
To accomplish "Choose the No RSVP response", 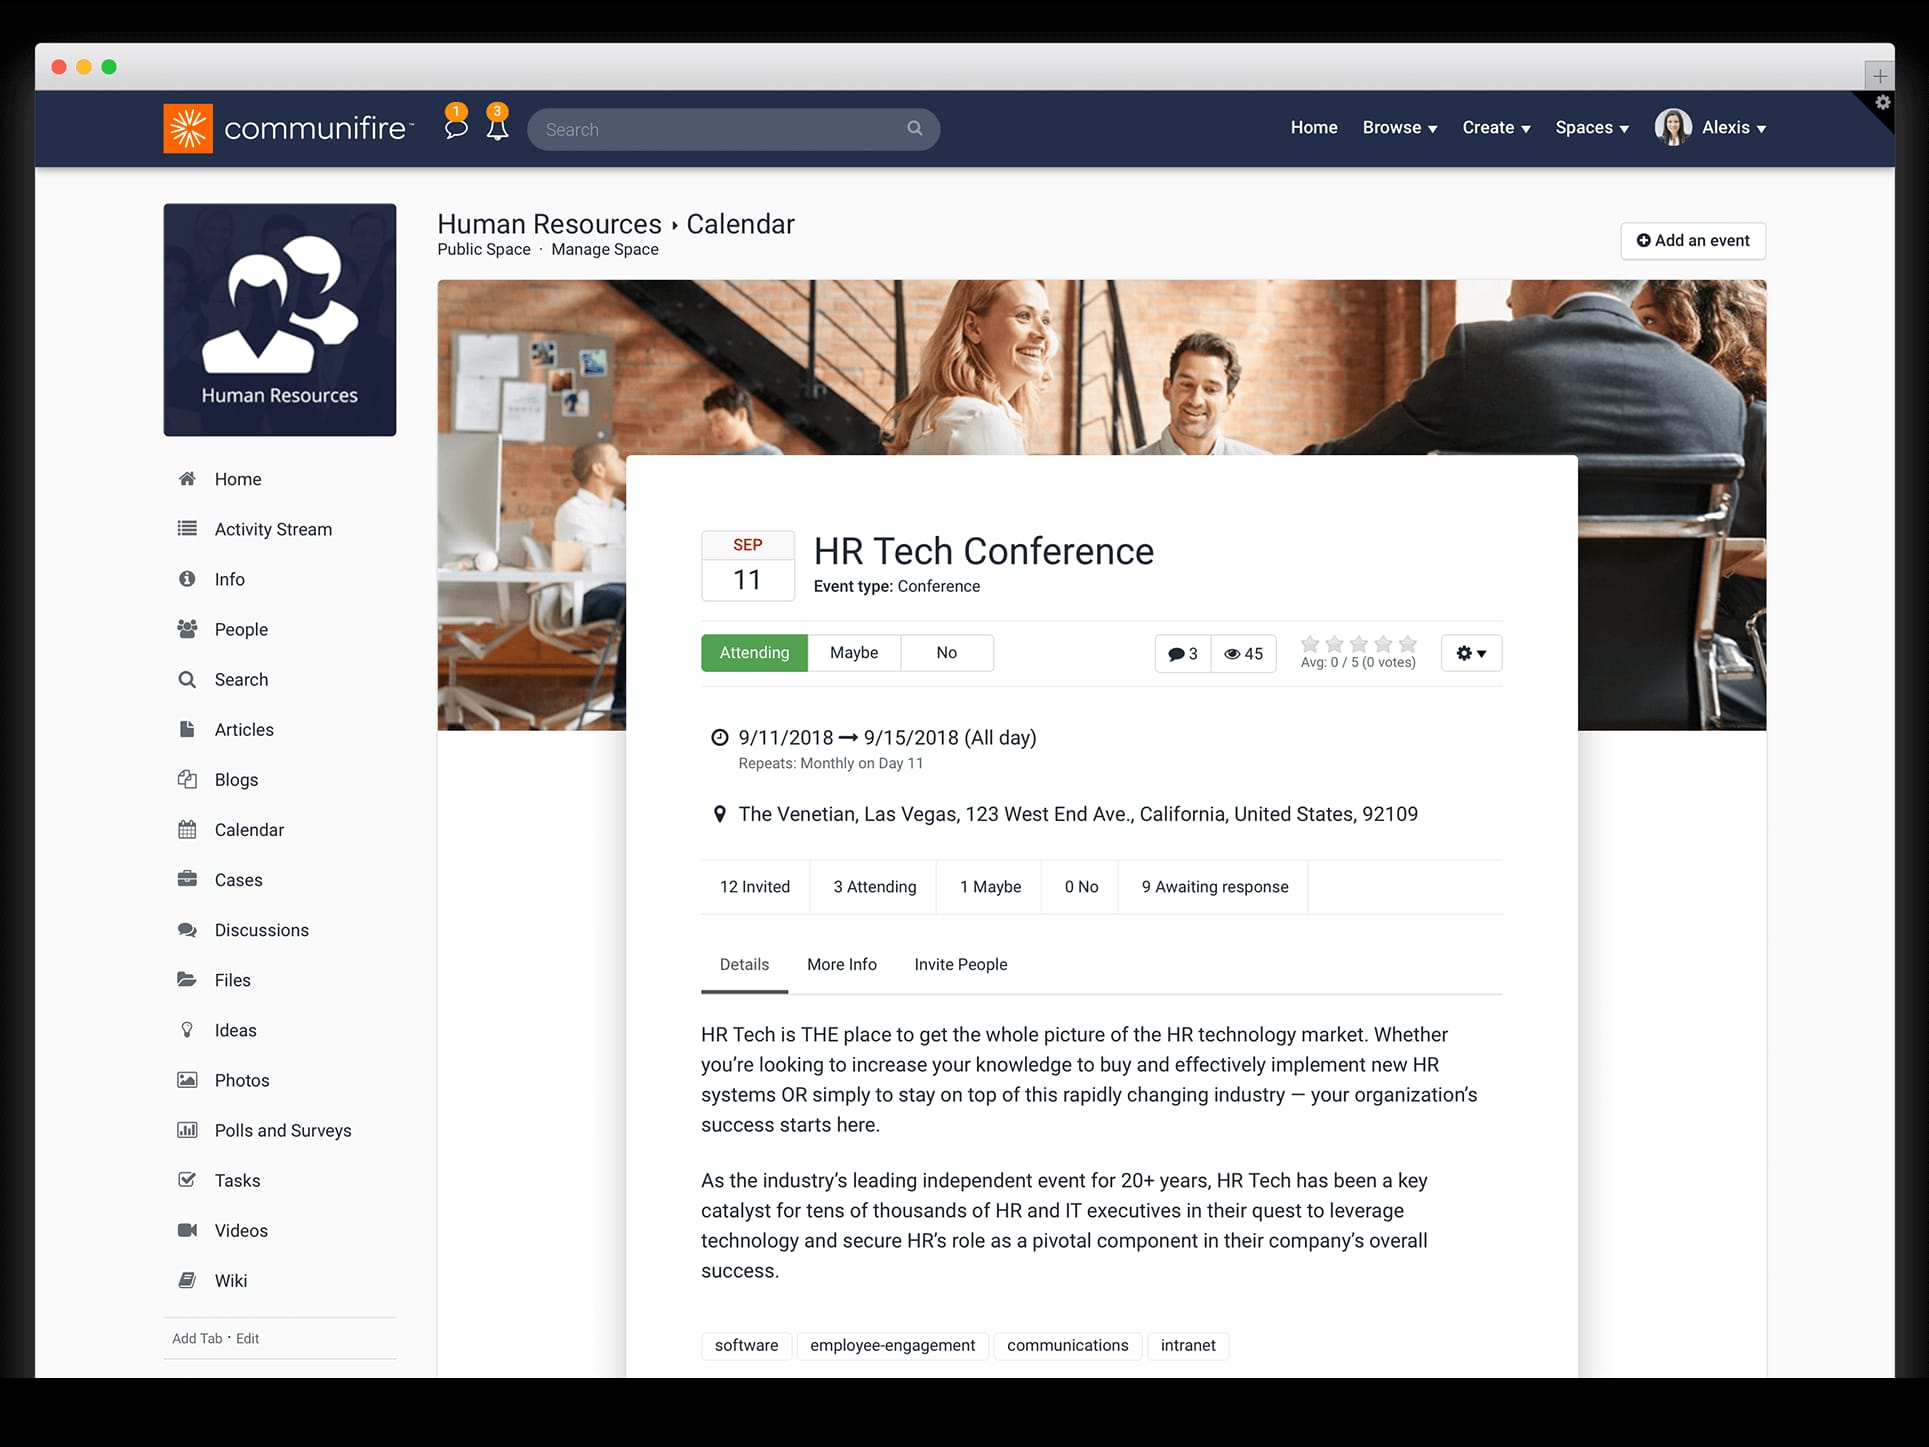I will point(946,652).
